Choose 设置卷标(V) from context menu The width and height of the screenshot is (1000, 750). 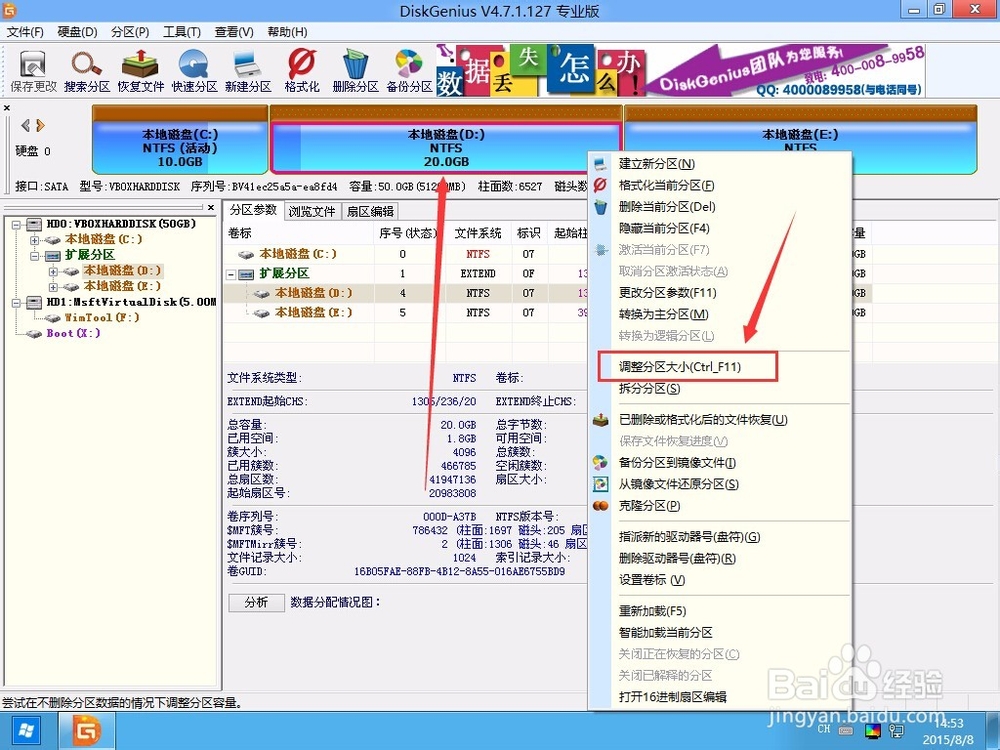point(719,580)
